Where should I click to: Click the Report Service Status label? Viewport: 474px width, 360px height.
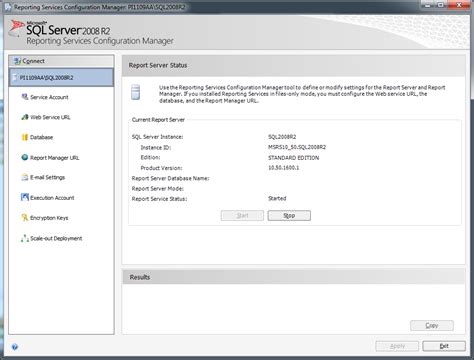pyautogui.click(x=159, y=199)
